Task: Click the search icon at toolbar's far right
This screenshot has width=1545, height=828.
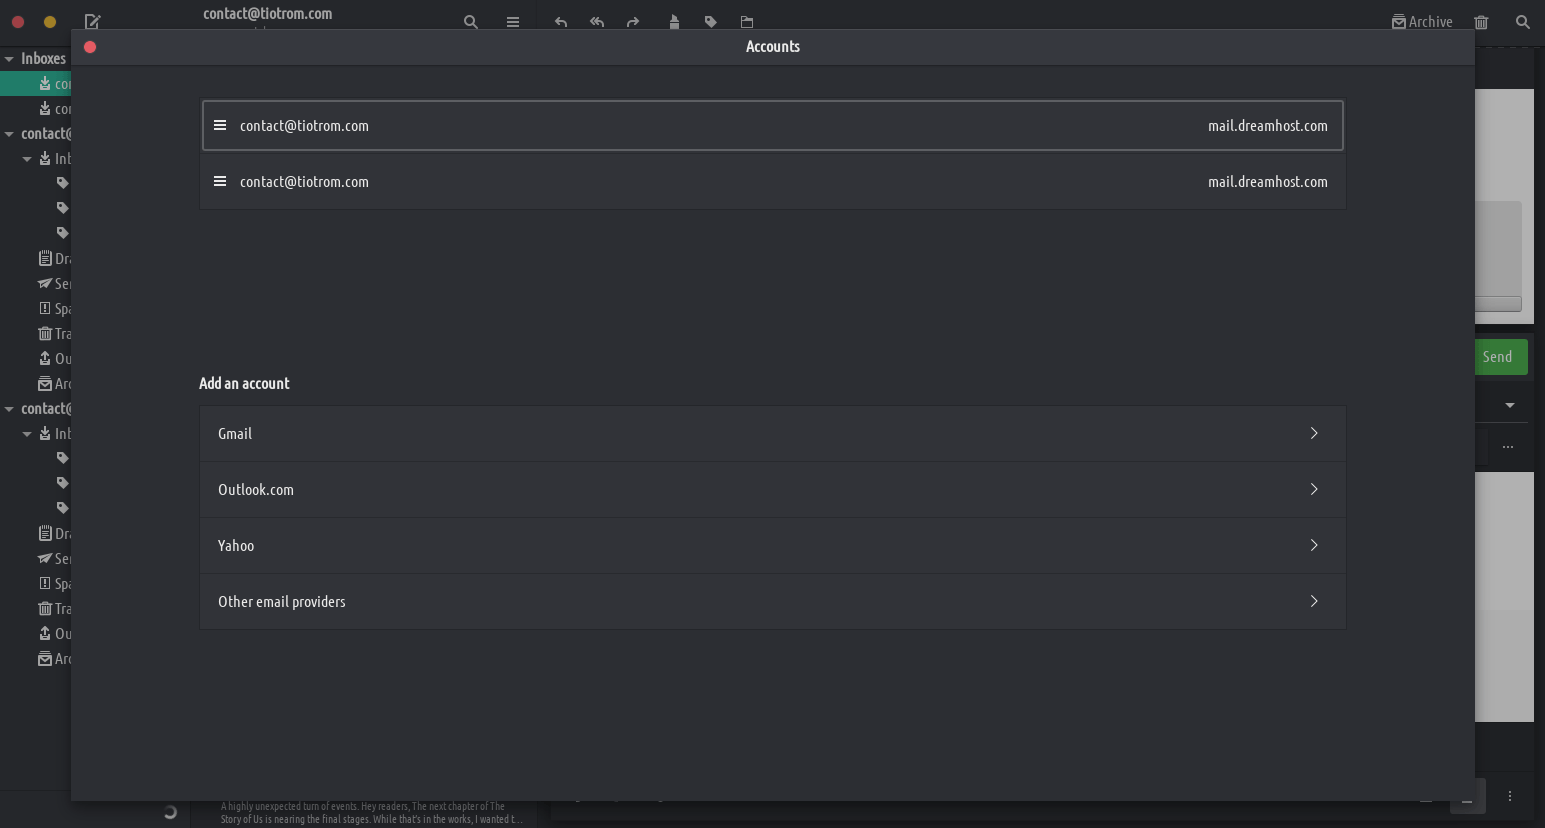Action: click(x=1522, y=22)
